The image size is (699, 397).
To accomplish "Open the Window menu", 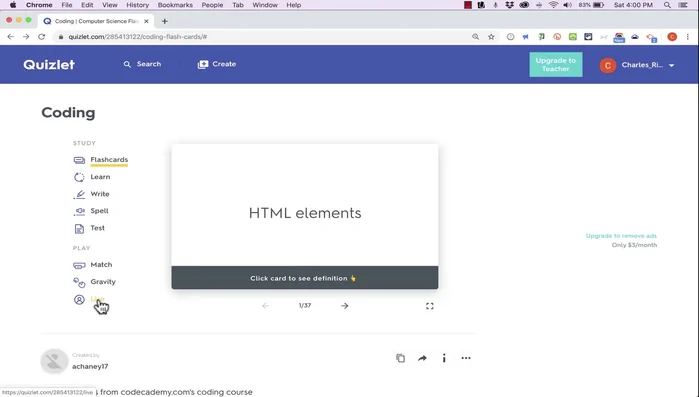I will click(x=265, y=5).
